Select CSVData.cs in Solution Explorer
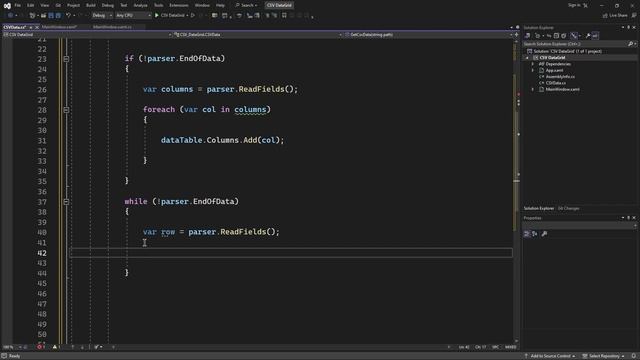640x360 pixels. 556,83
